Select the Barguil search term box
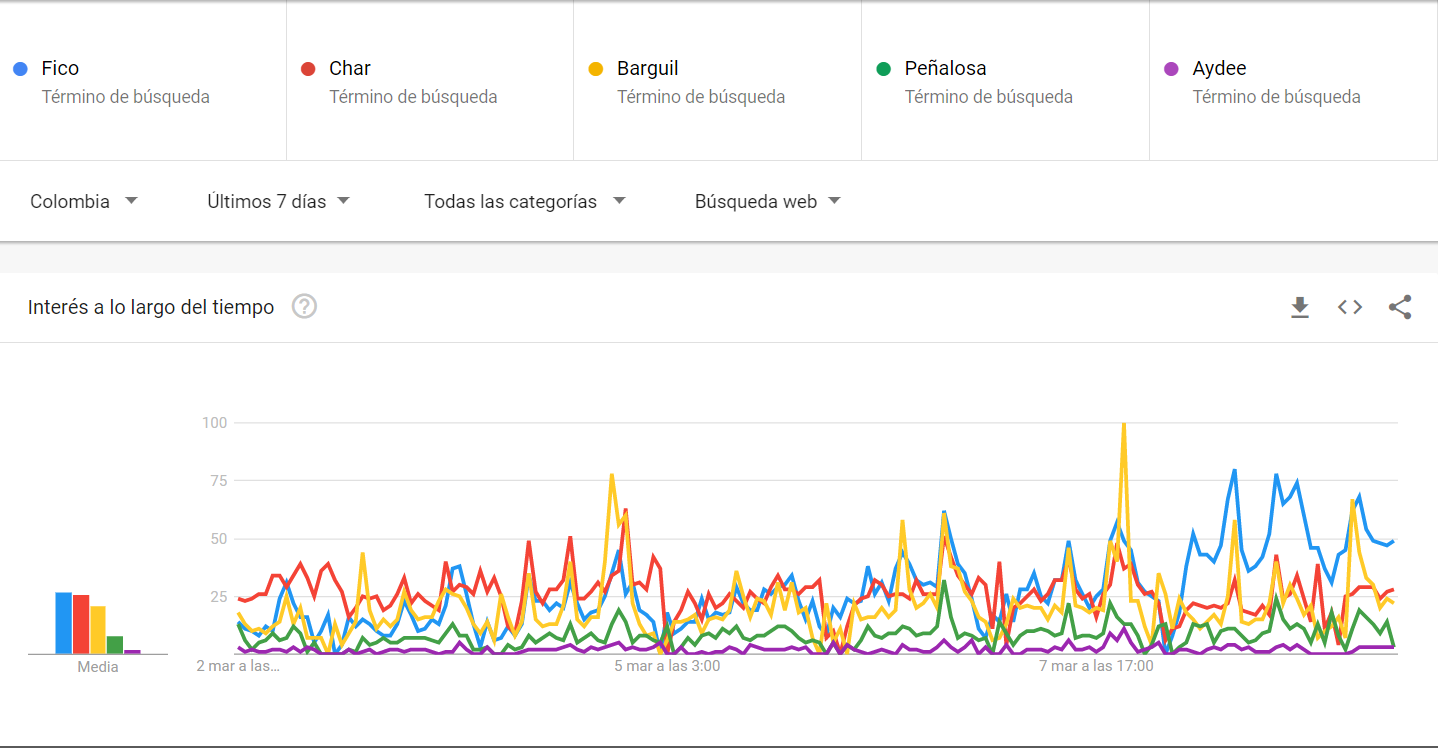Image resolution: width=1438 pixels, height=748 pixels. (648, 69)
